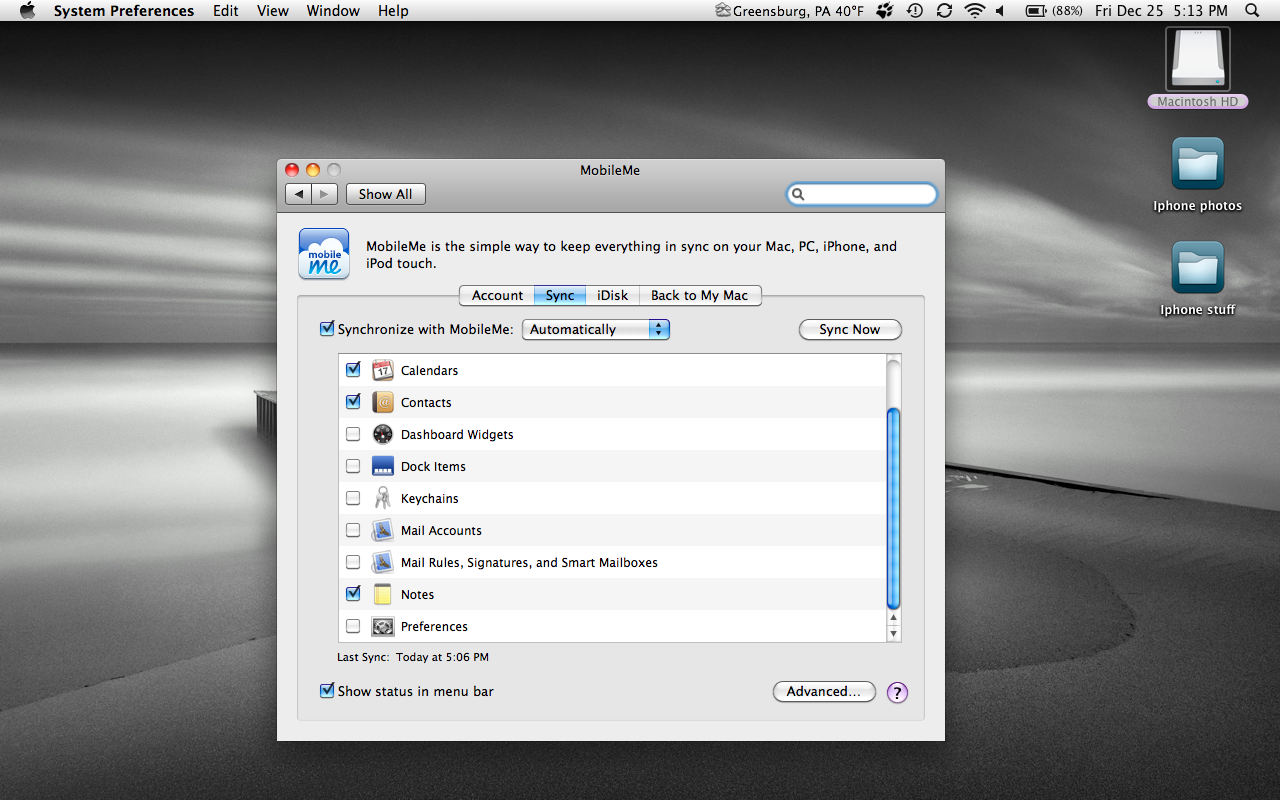The height and width of the screenshot is (800, 1280).
Task: Click the Preferences gear icon in list
Action: pos(383,626)
